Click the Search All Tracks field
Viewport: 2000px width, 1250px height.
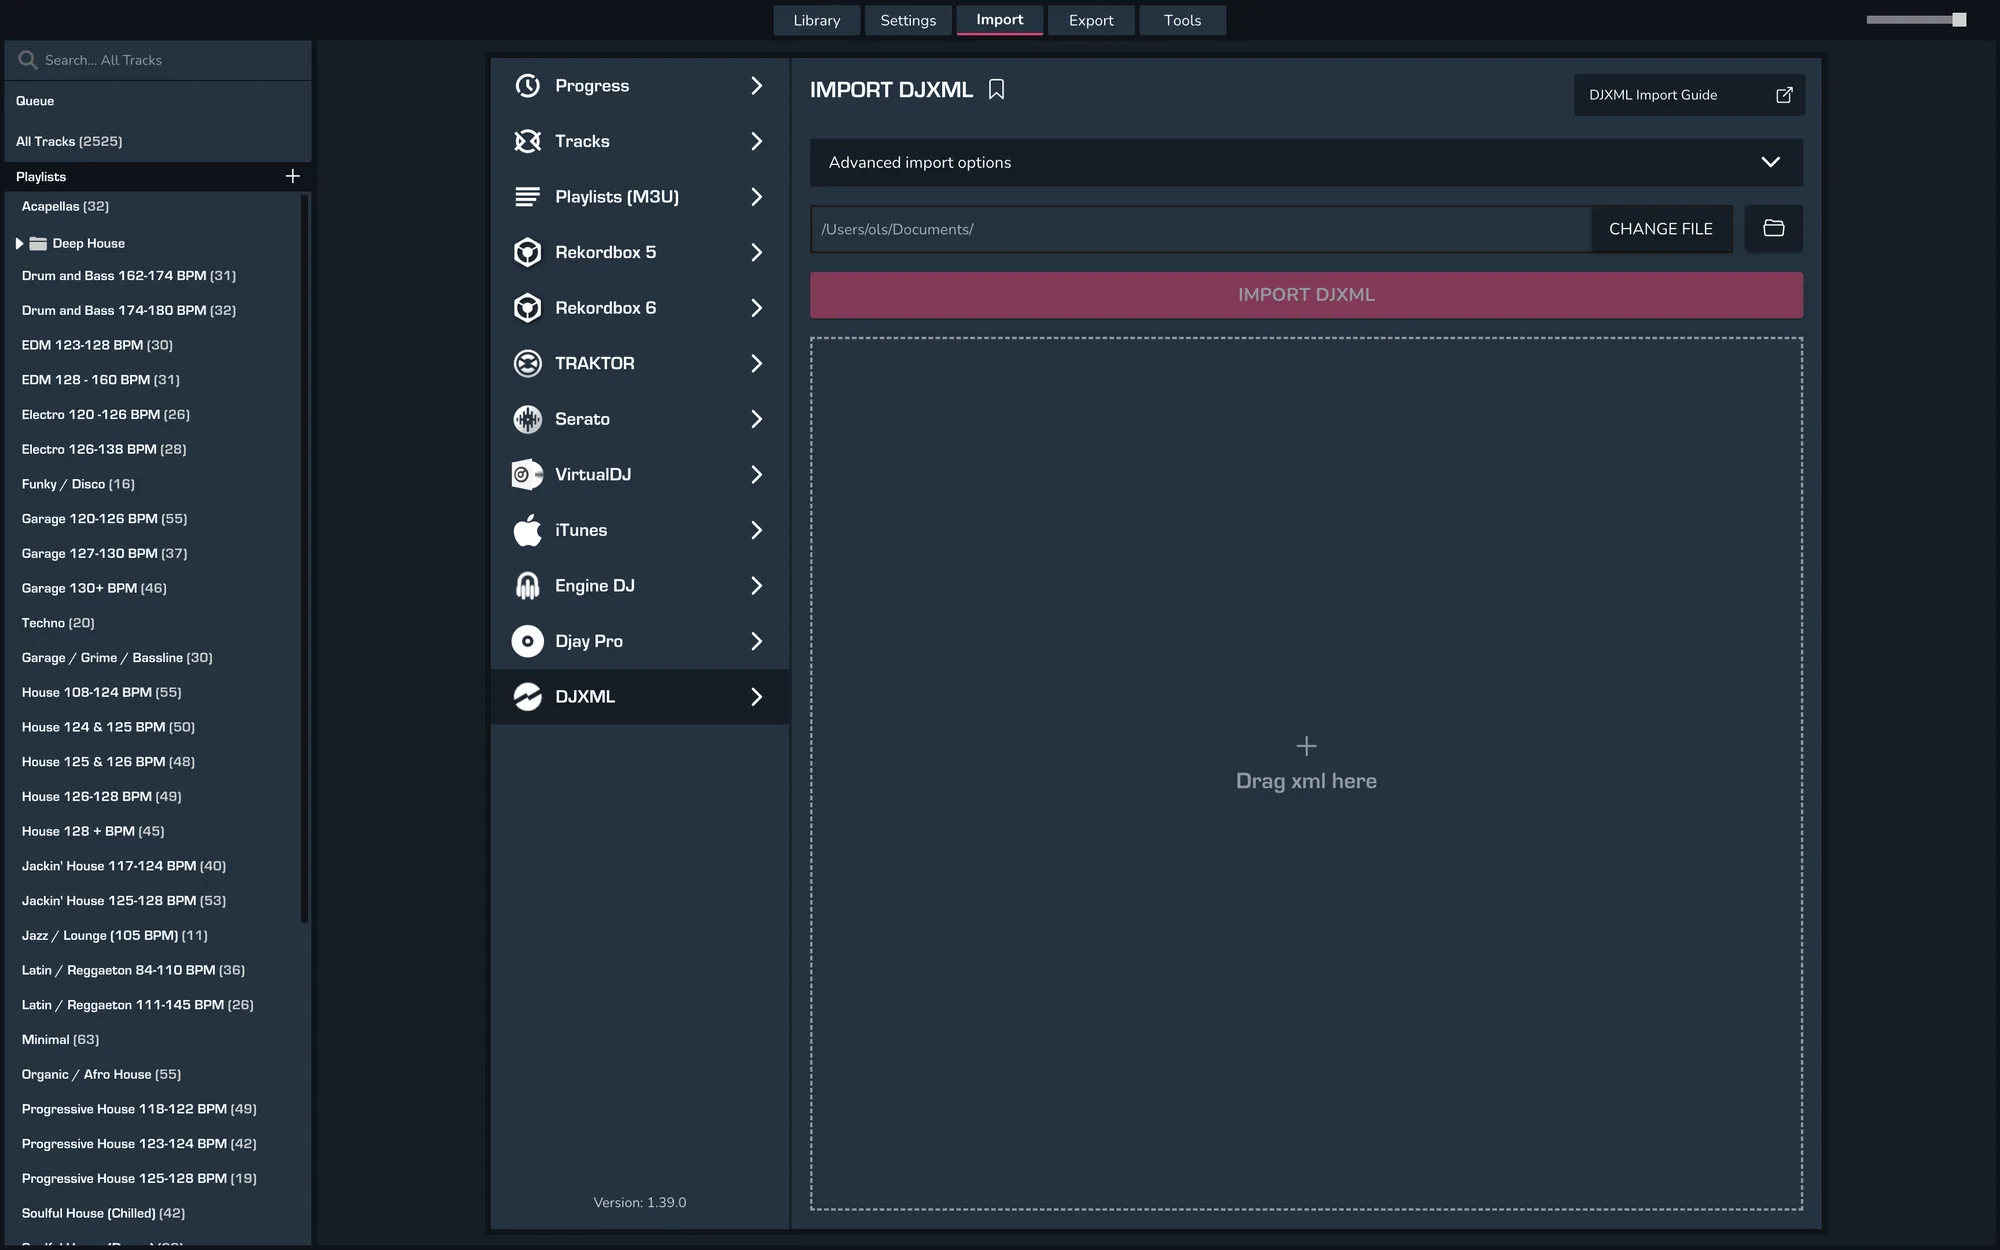coord(160,60)
